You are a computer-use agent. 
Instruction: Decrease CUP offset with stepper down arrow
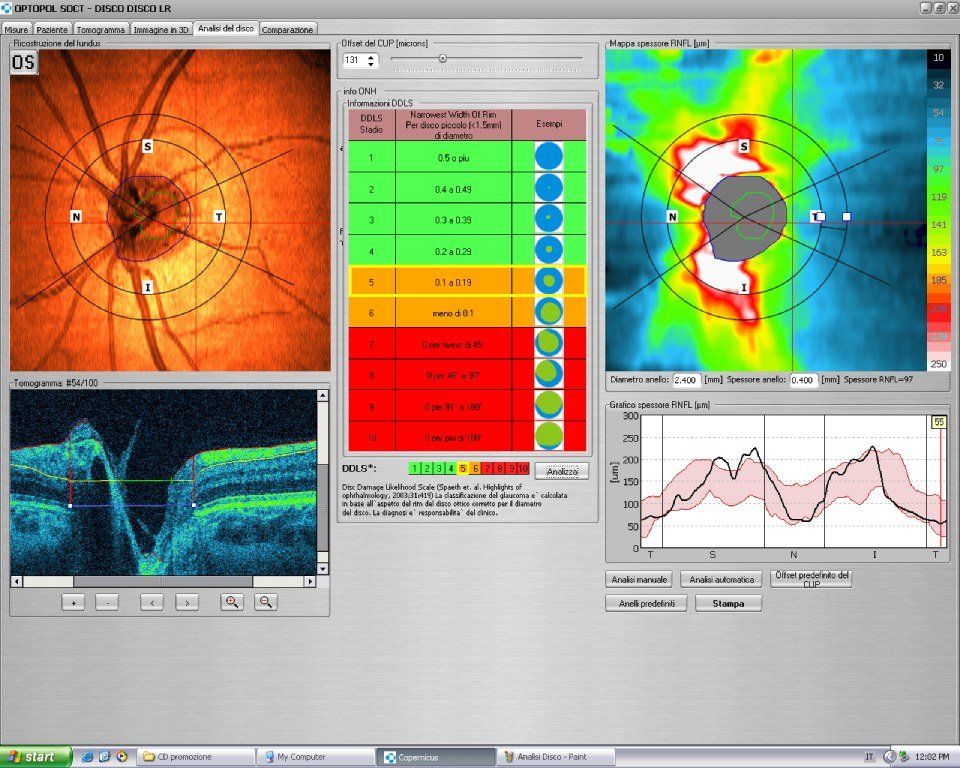click(x=372, y=65)
